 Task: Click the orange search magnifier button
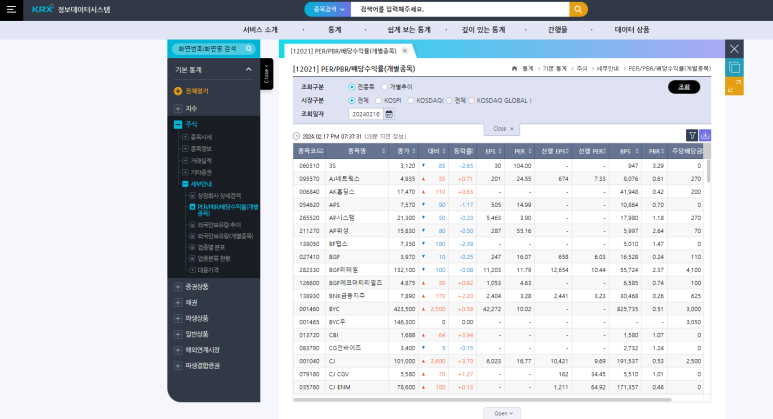[578, 9]
